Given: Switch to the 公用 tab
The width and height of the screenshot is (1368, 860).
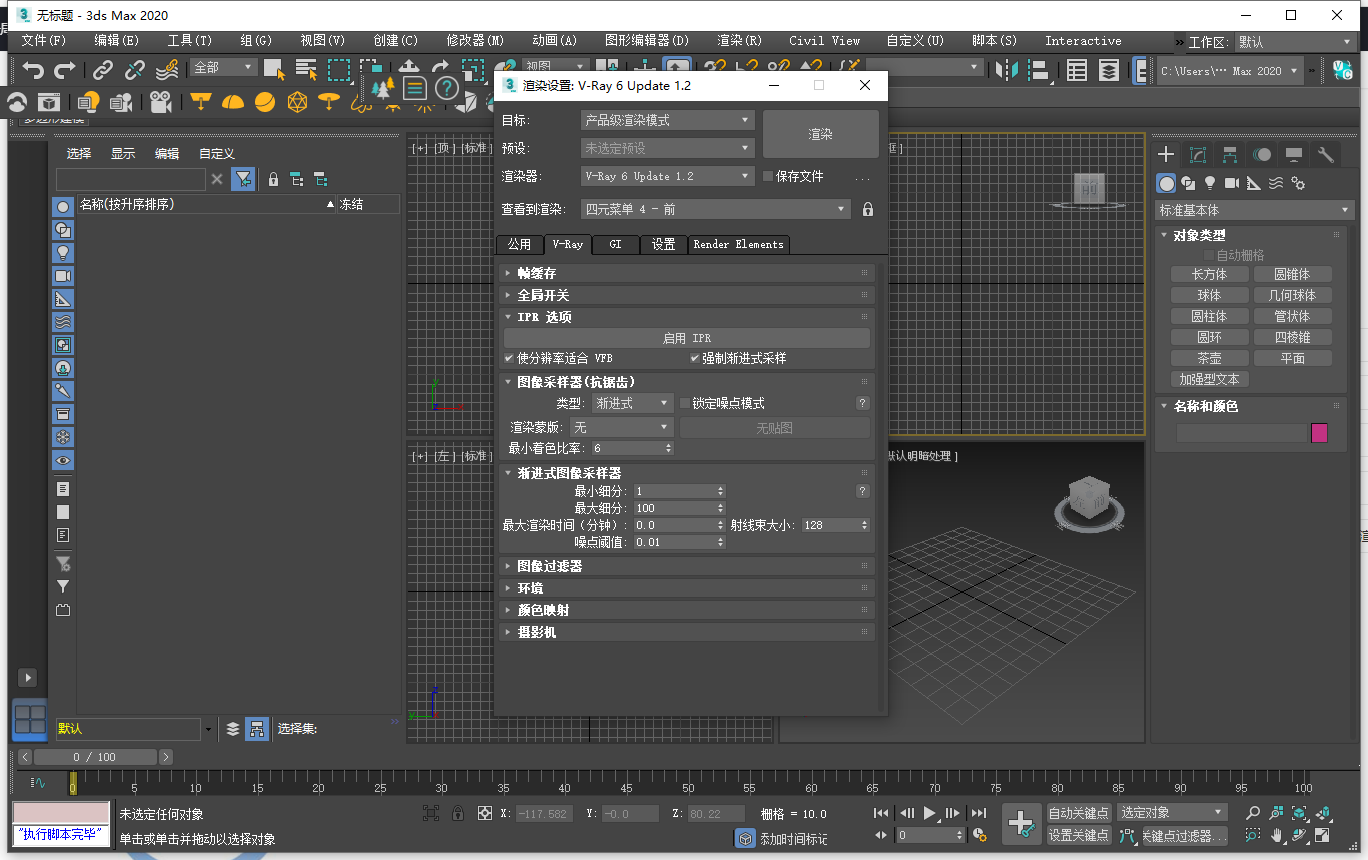Looking at the screenshot, I should coord(519,244).
